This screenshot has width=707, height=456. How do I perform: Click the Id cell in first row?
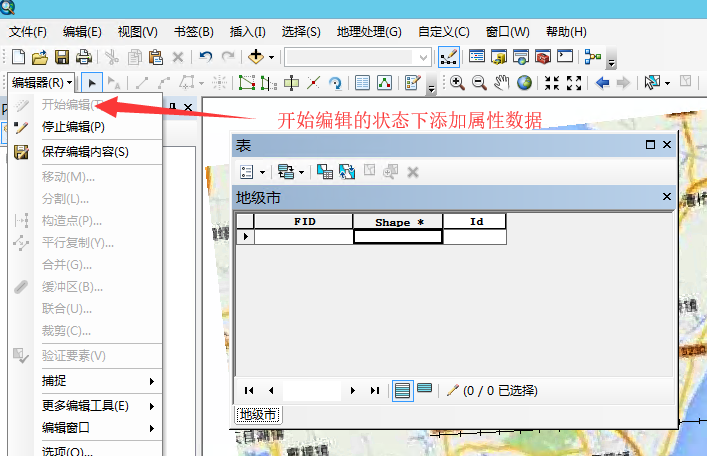tap(475, 237)
